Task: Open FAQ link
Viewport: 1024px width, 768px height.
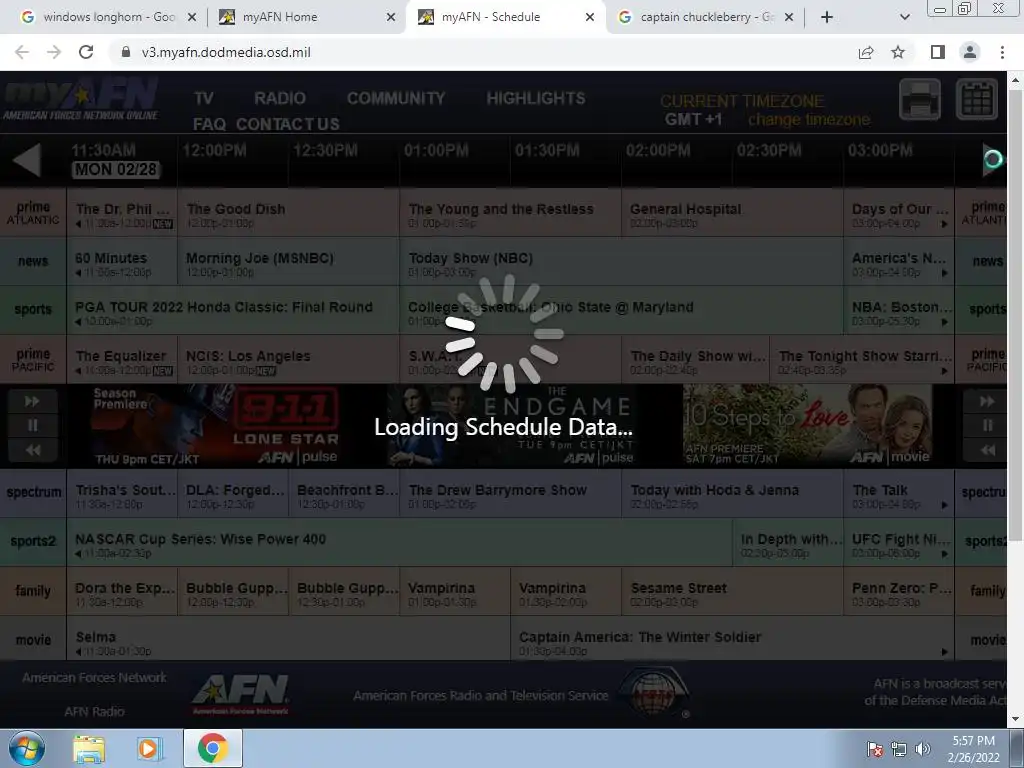Action: [x=209, y=124]
